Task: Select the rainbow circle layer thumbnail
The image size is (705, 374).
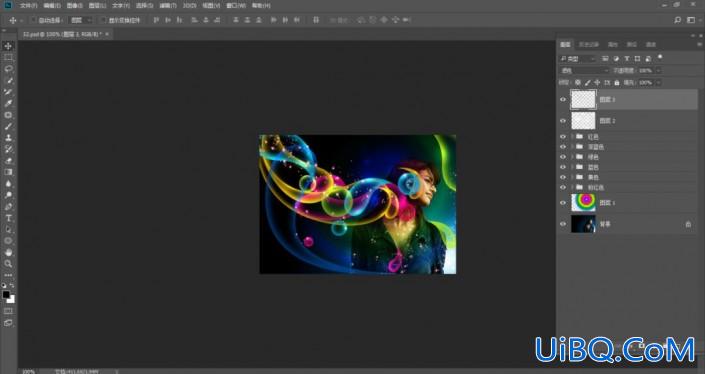Action: coord(583,203)
